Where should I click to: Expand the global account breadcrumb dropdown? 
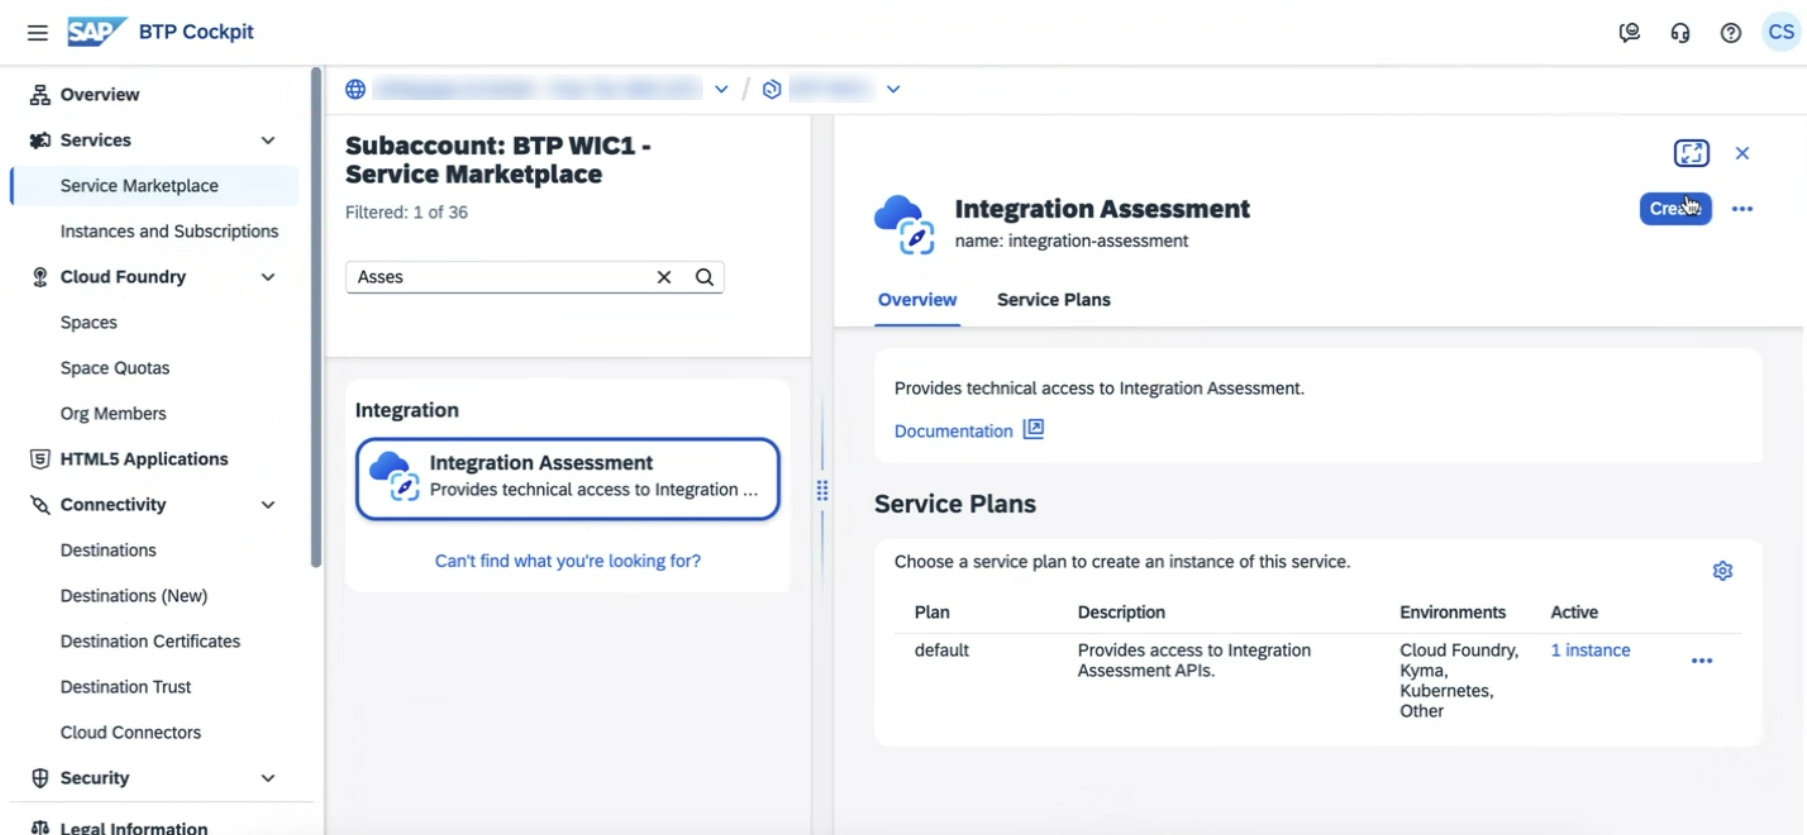coord(721,89)
